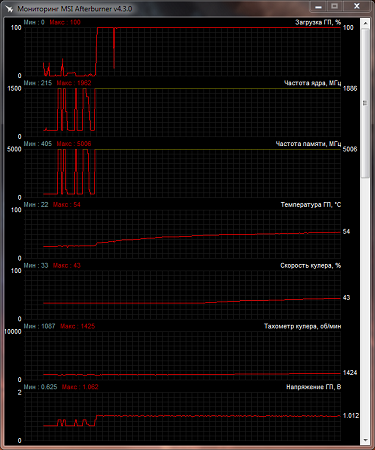Click the label Скорость кулера, %

point(311,265)
